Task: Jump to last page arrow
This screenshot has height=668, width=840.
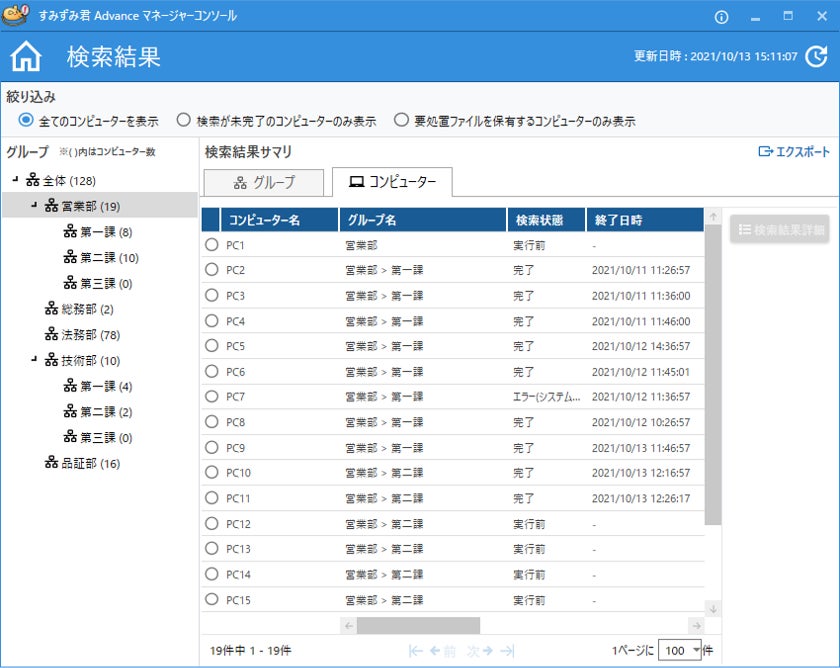Action: click(508, 651)
